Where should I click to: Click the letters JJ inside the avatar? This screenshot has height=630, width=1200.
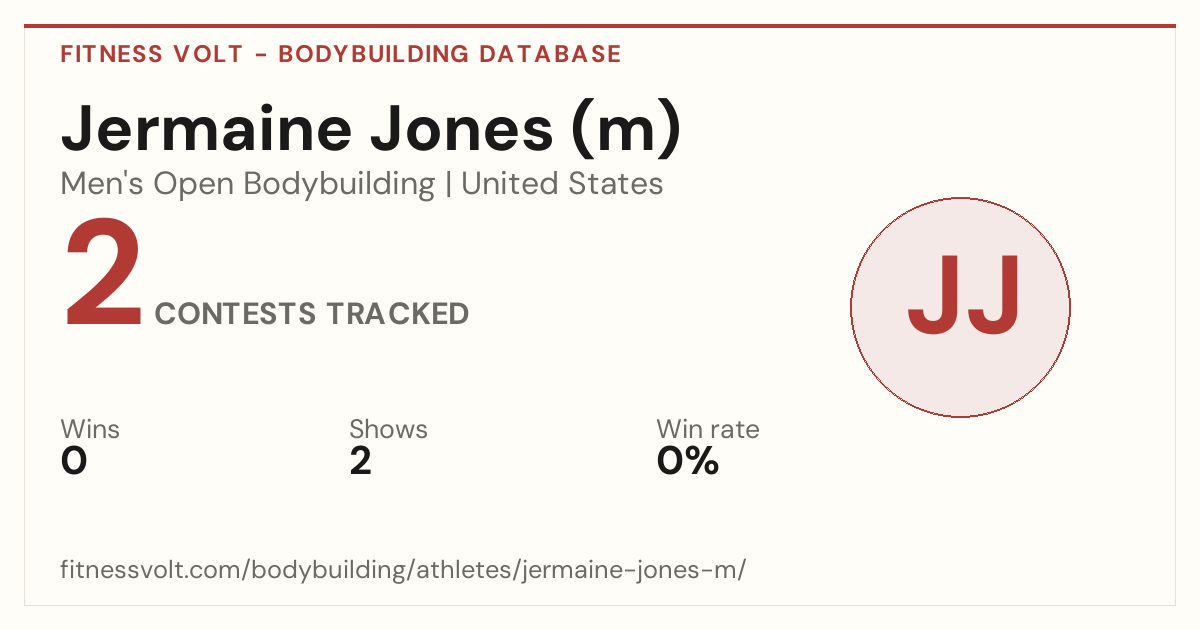(964, 295)
